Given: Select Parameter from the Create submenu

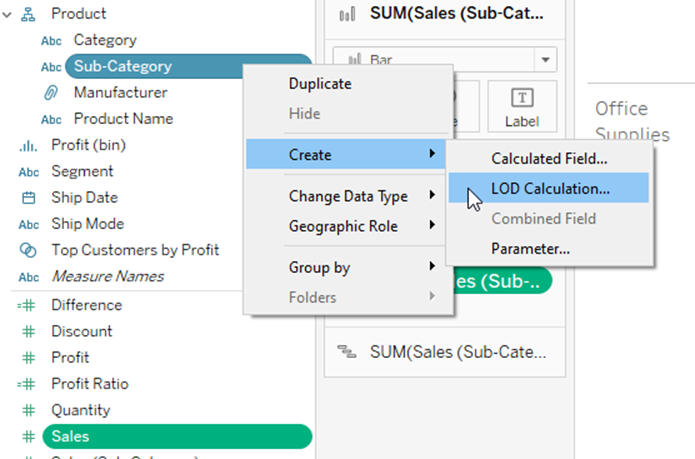Looking at the screenshot, I should pyautogui.click(x=530, y=248).
